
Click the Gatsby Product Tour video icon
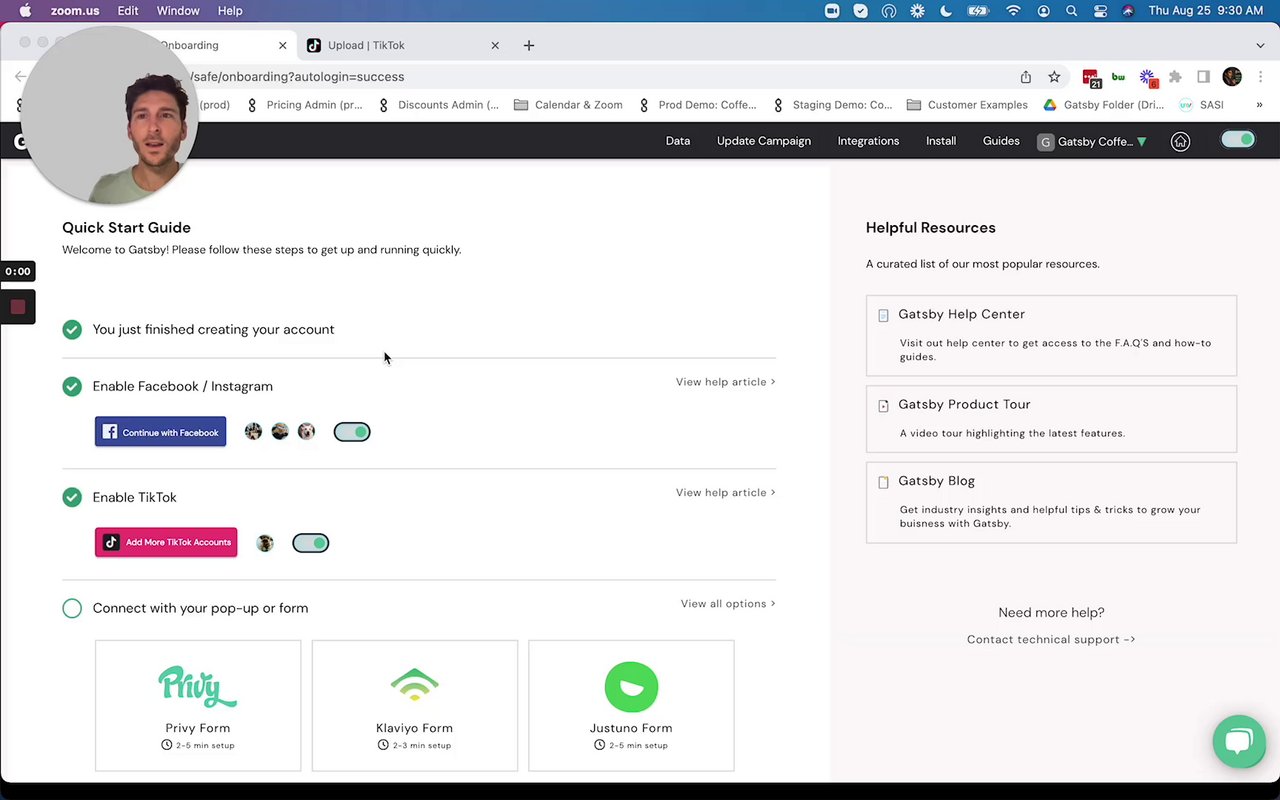[x=883, y=406]
